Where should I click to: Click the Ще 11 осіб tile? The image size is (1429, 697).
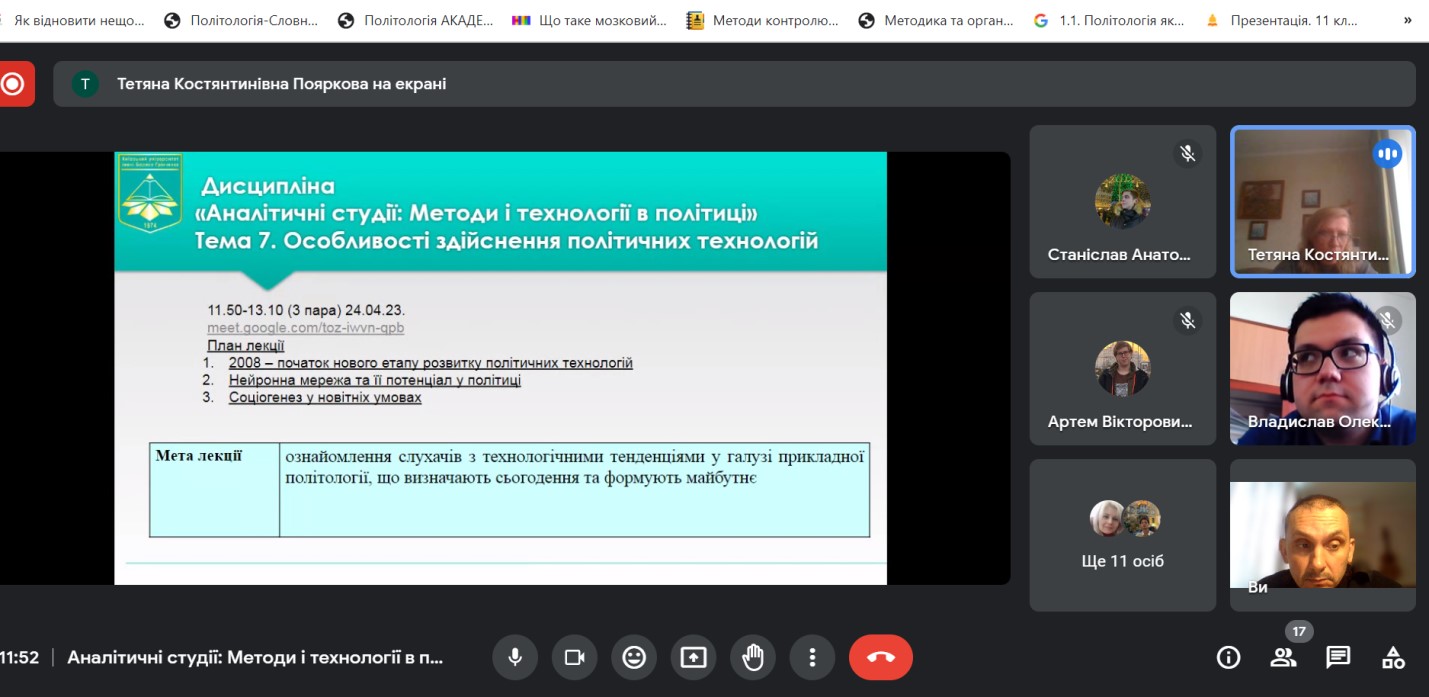(1122, 535)
